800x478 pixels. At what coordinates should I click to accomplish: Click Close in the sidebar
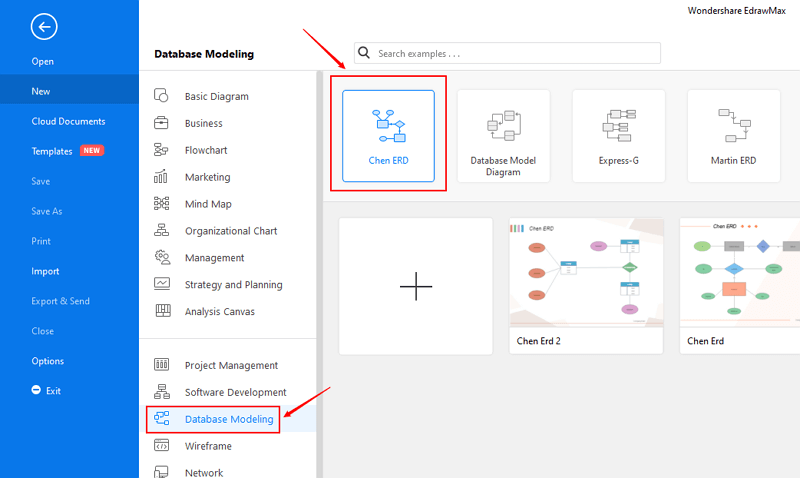[x=42, y=331]
